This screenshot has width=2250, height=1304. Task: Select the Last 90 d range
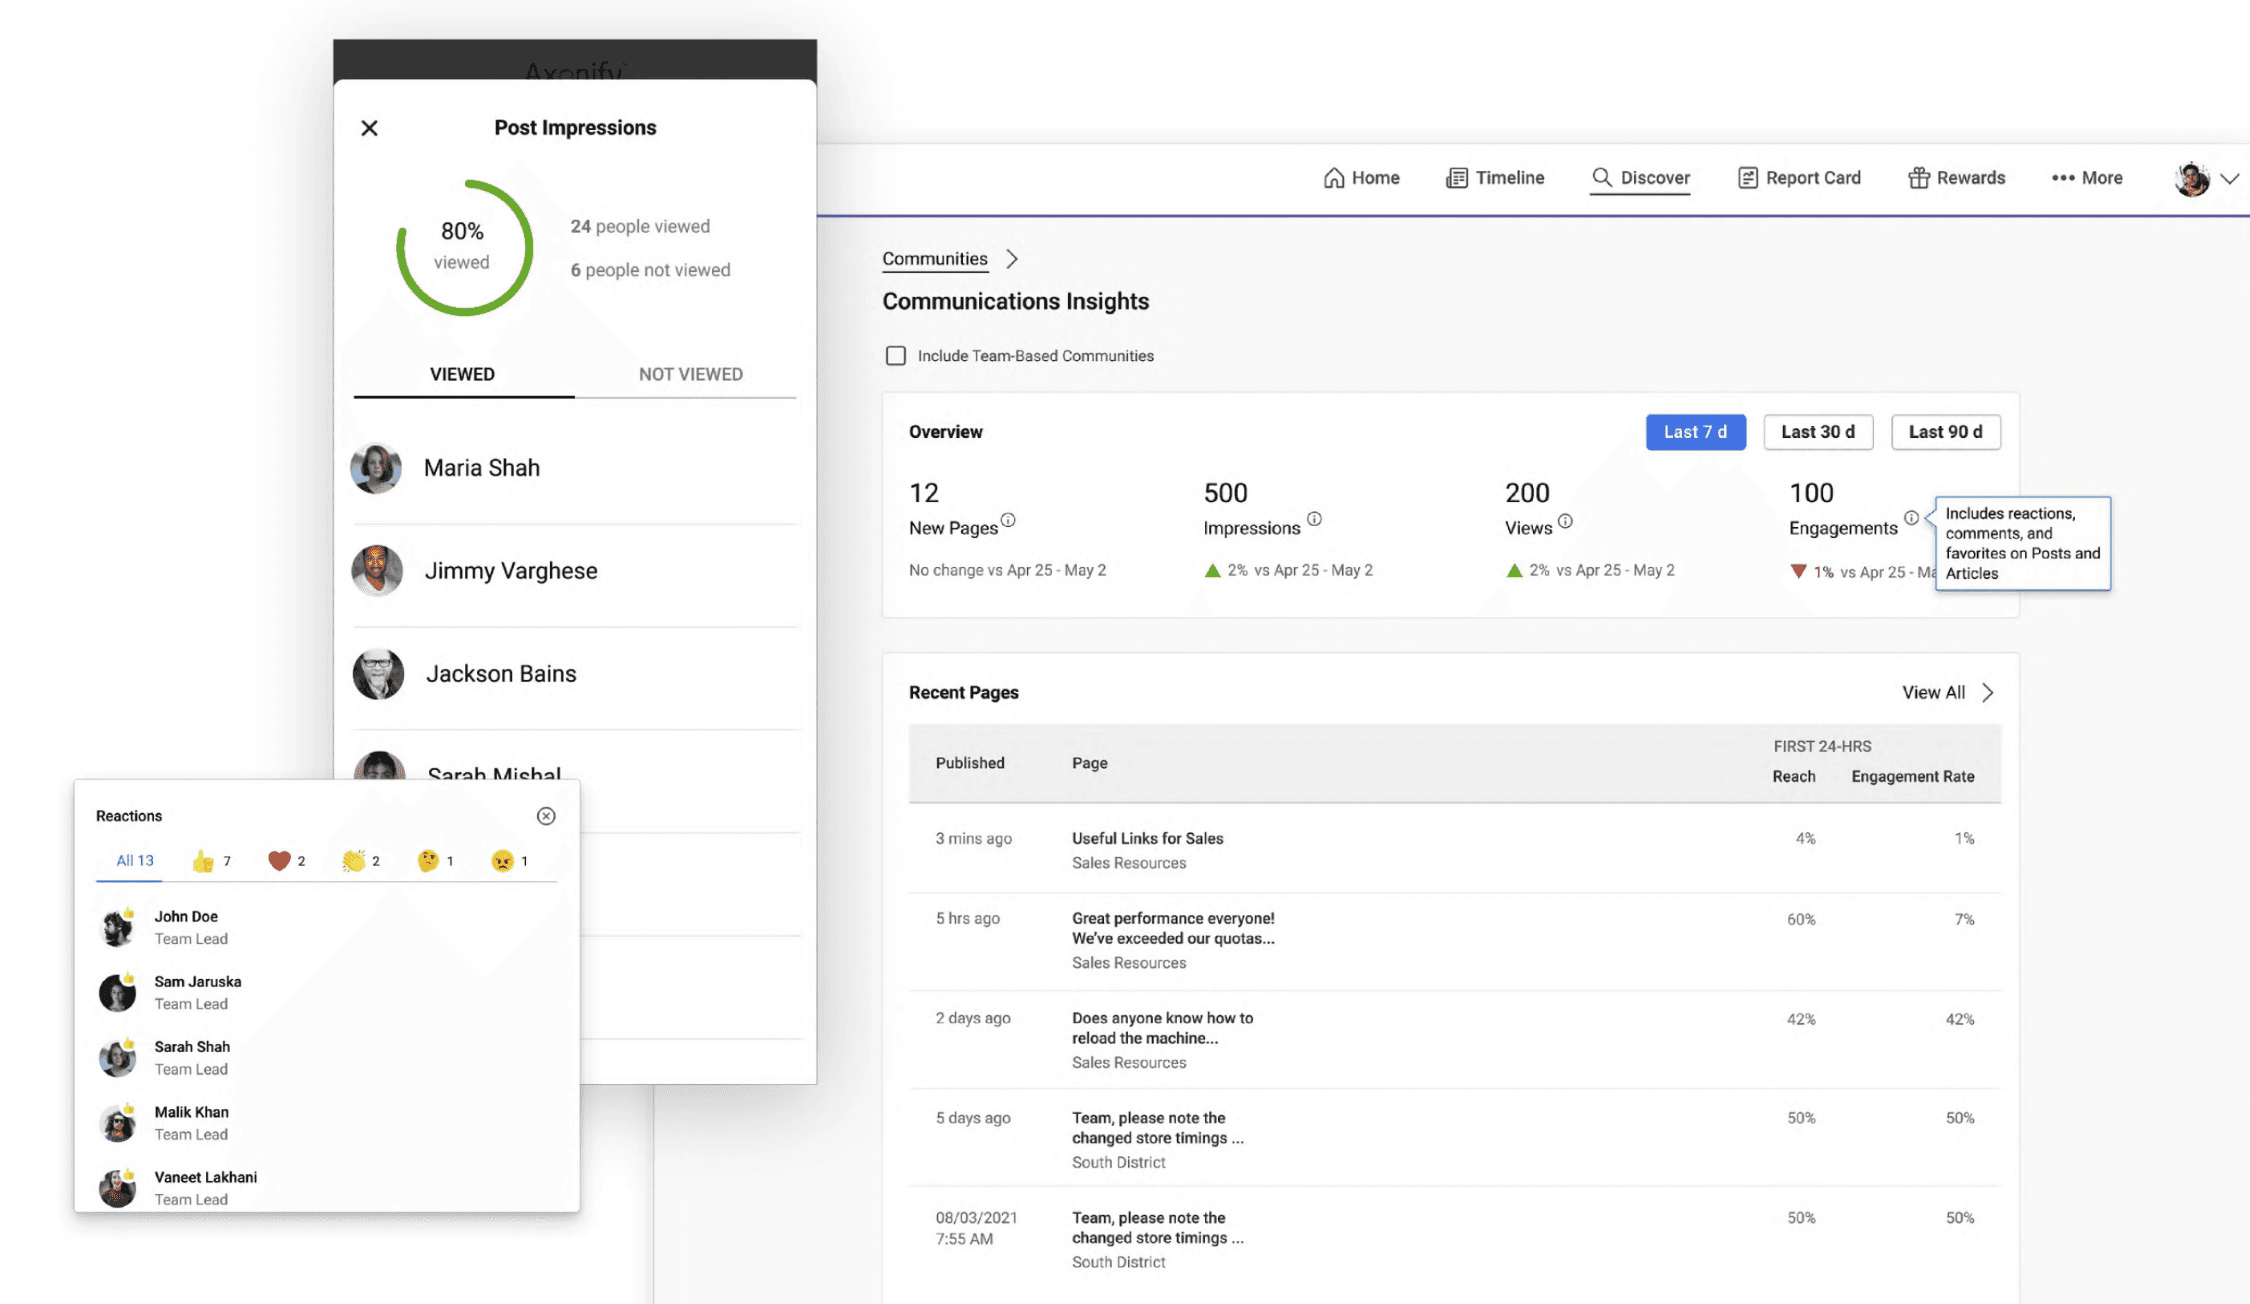[1945, 432]
